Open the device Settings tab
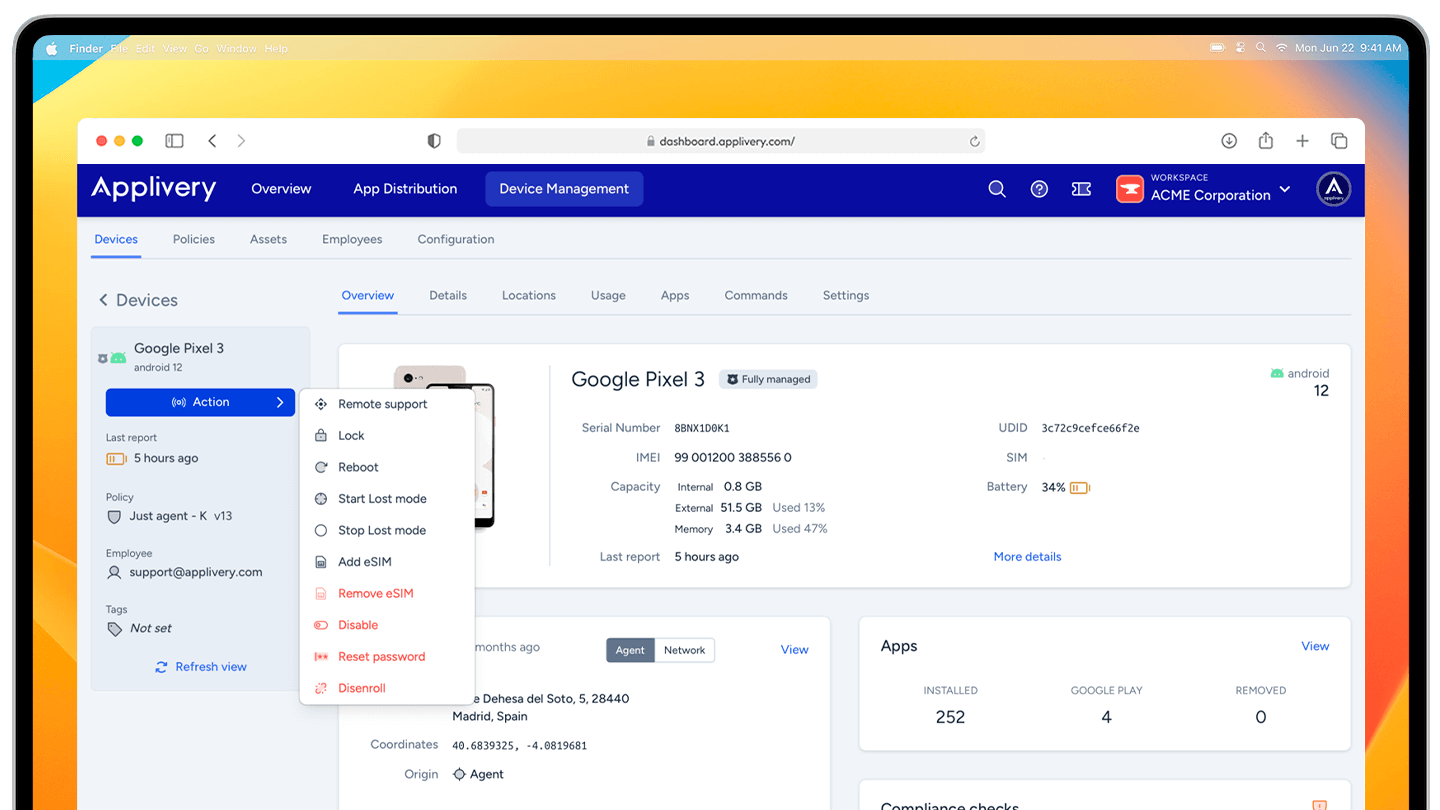1440x810 pixels. pyautogui.click(x=846, y=296)
